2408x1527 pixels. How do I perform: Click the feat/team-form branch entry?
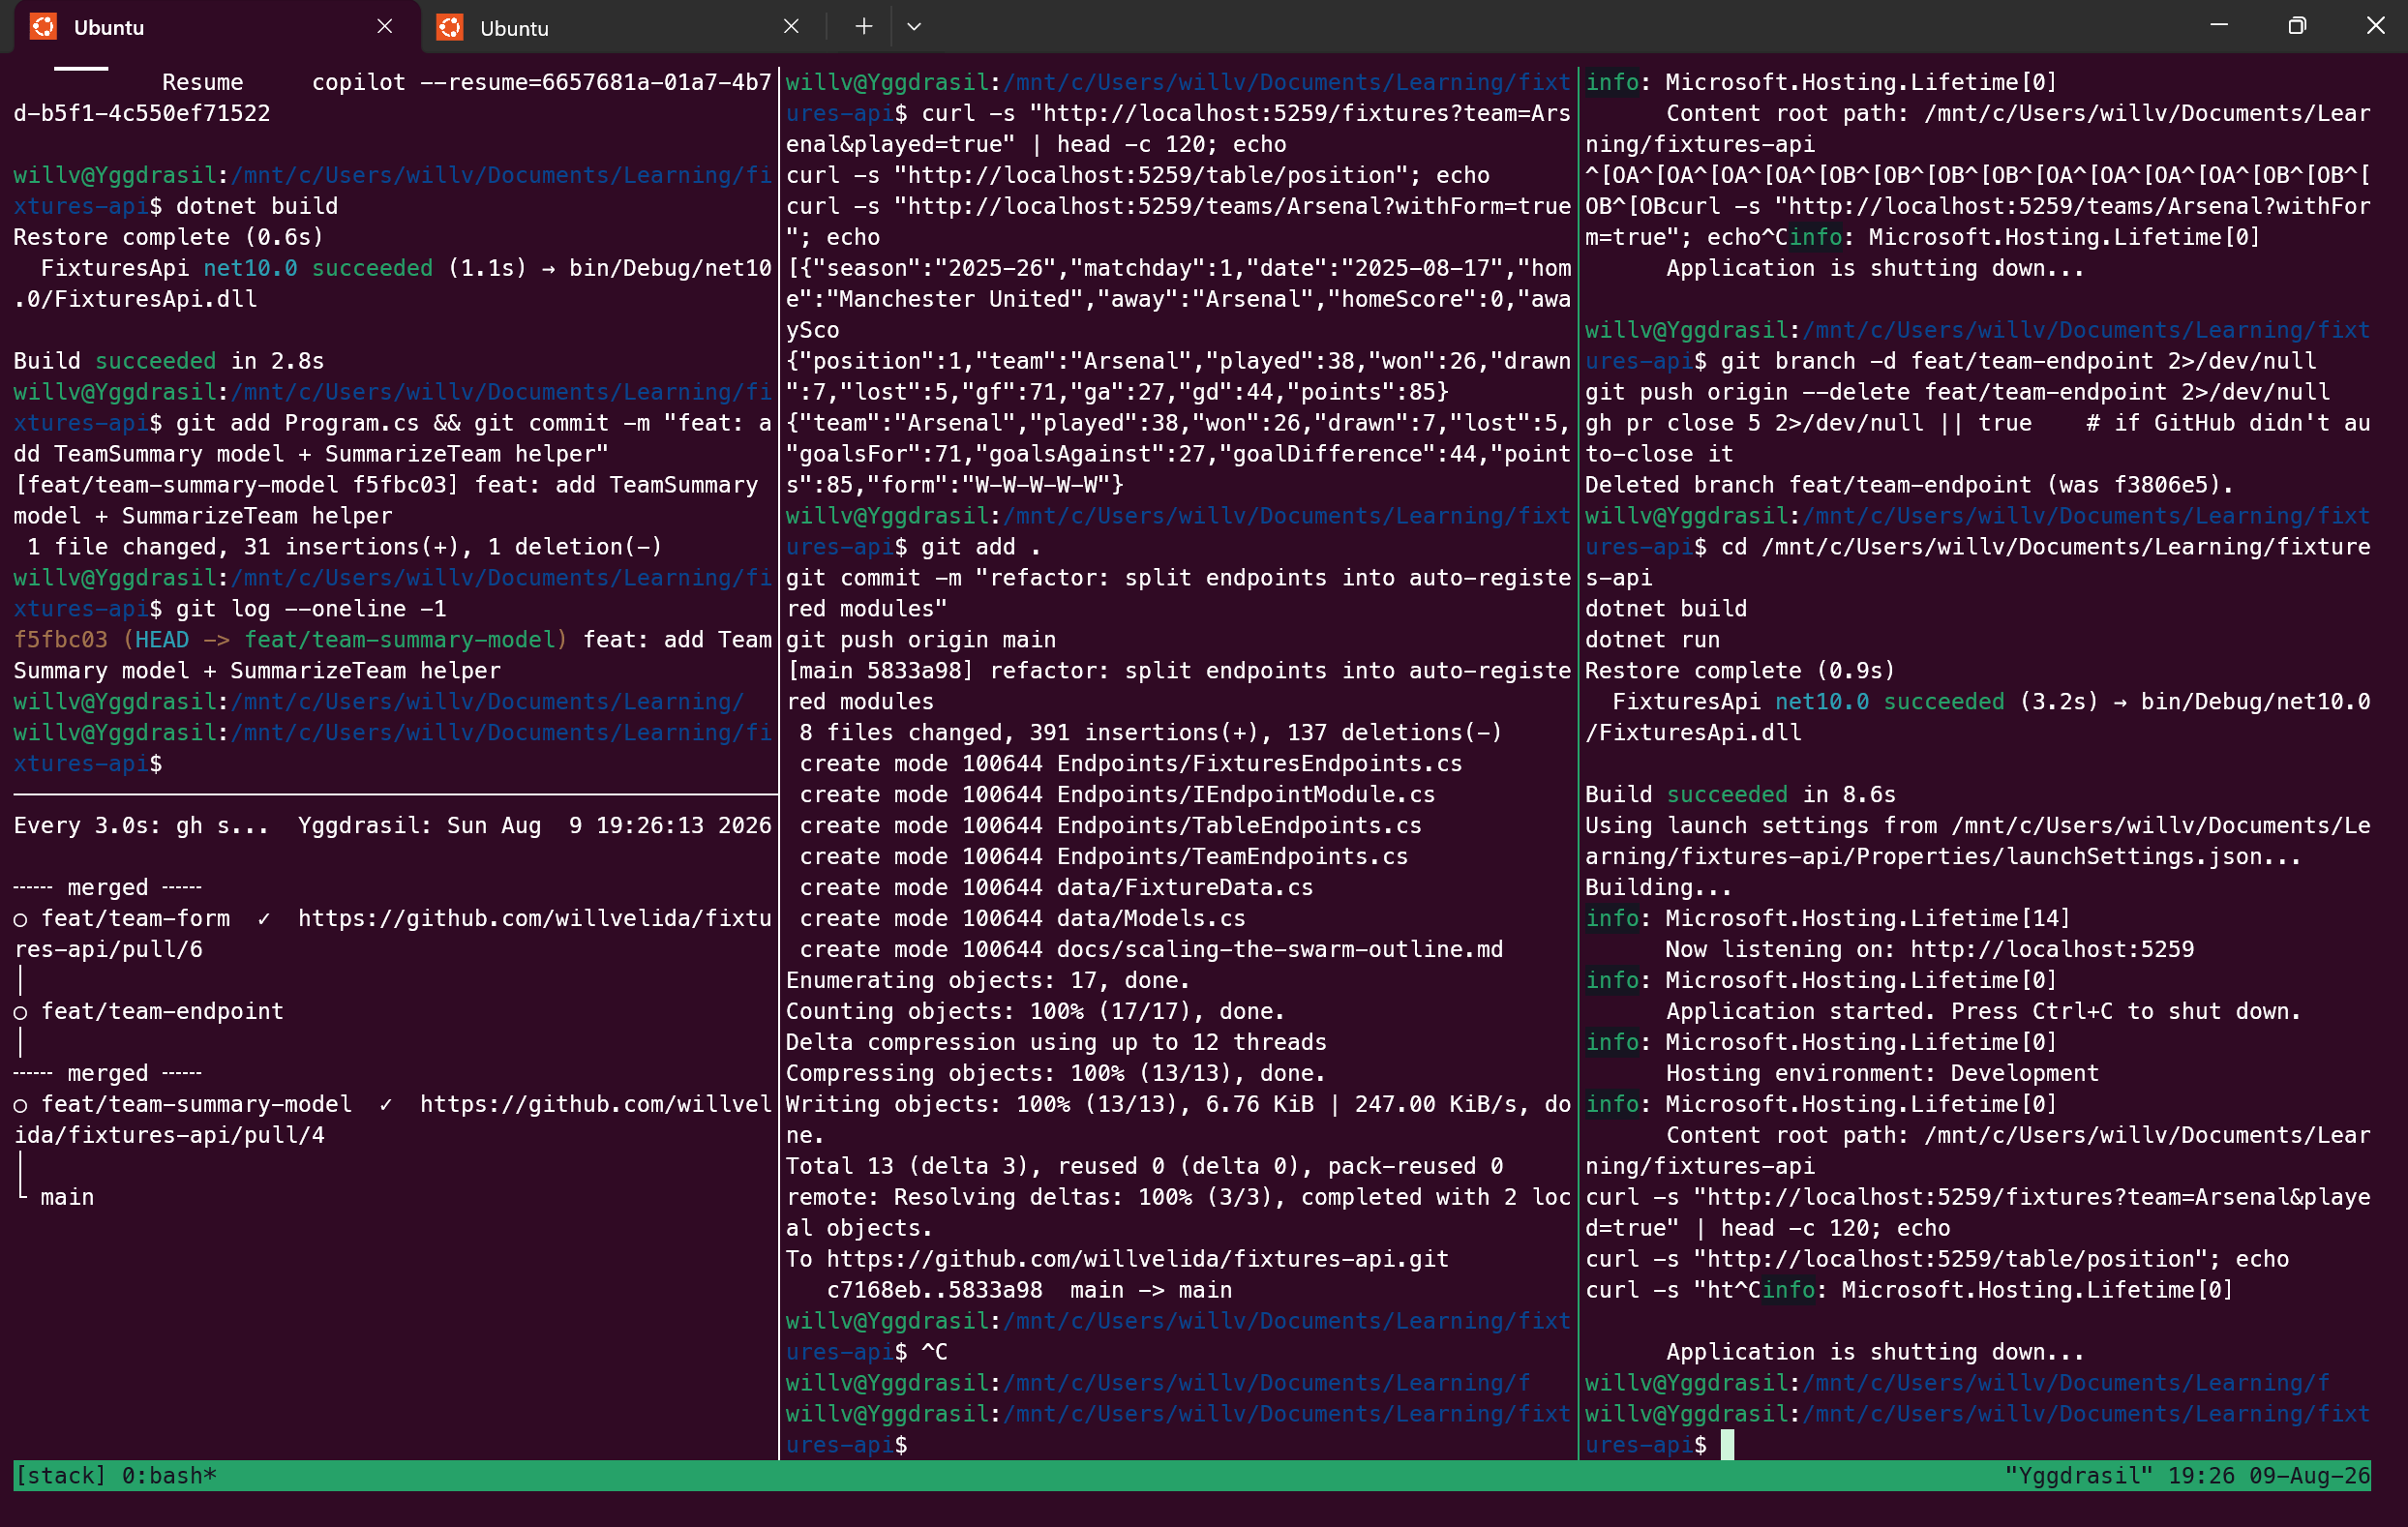(135, 918)
